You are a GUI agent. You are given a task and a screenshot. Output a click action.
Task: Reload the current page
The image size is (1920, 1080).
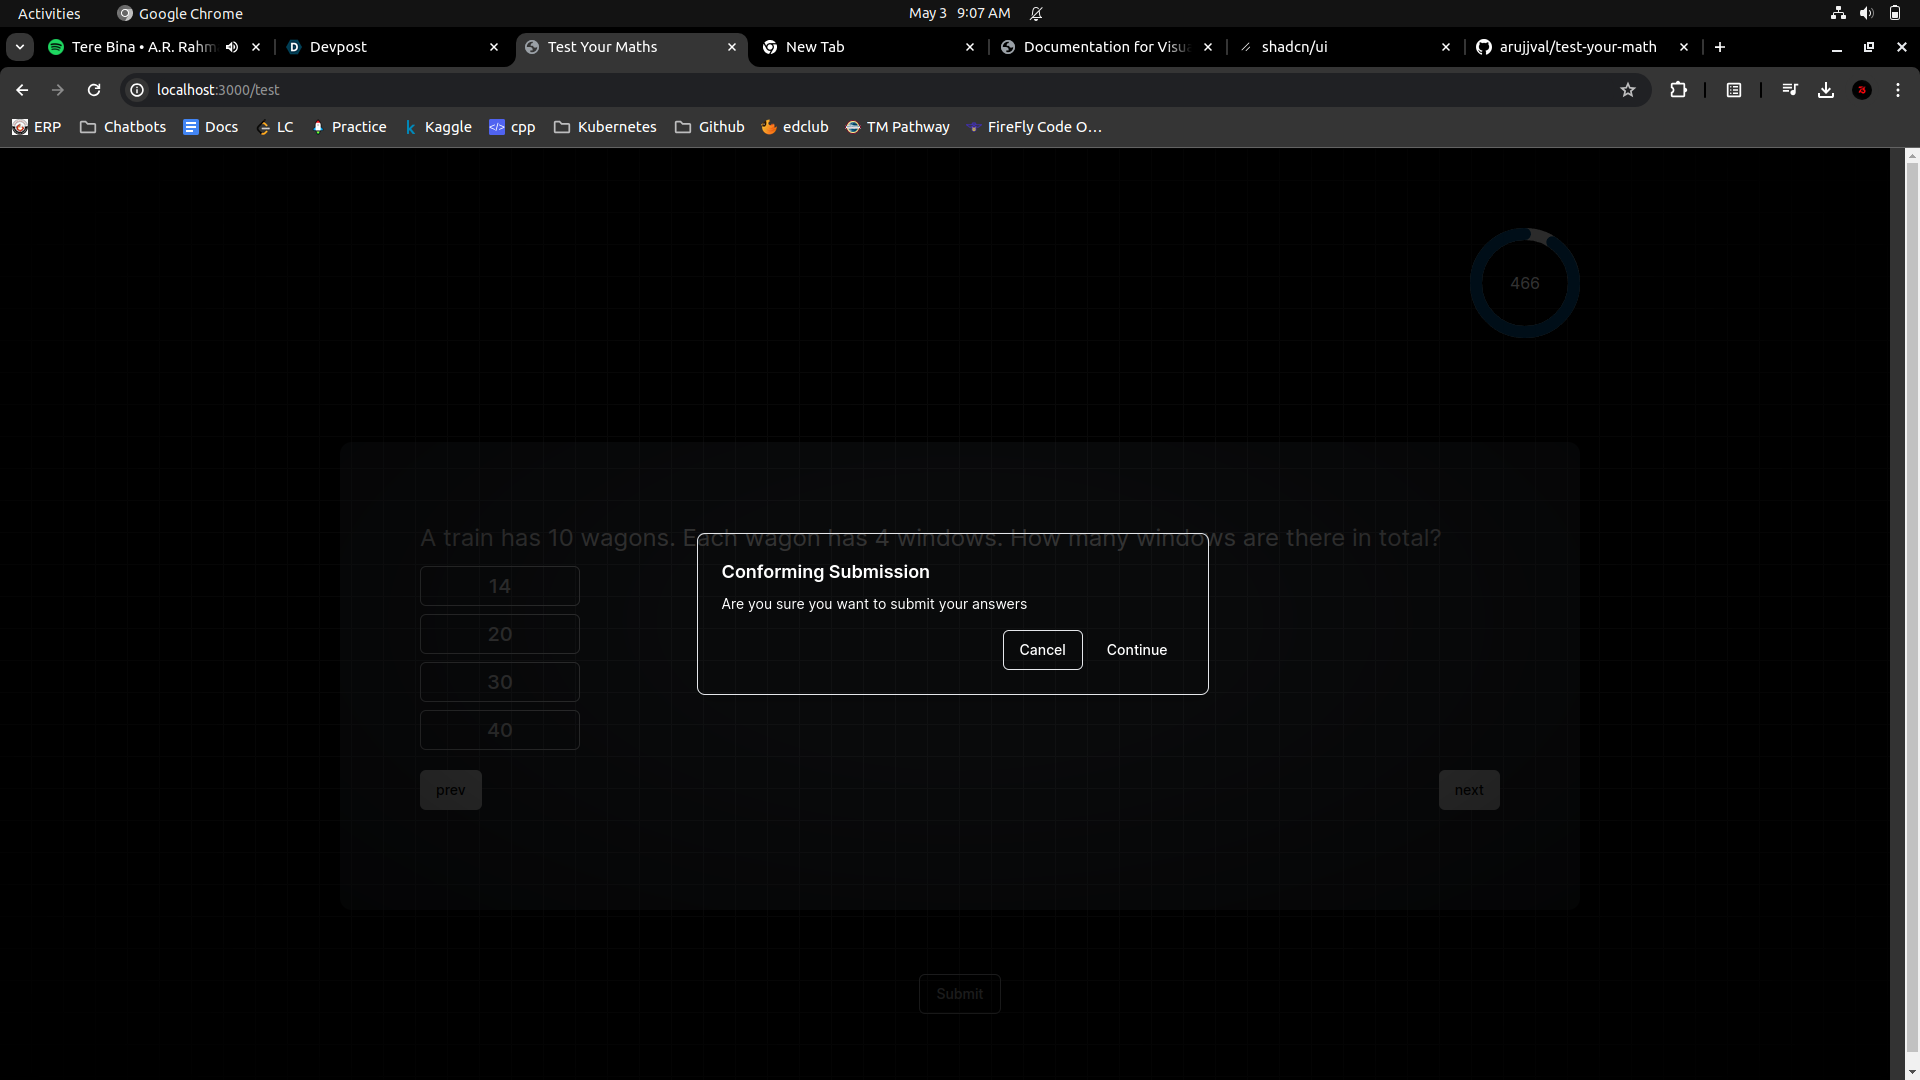tap(94, 90)
